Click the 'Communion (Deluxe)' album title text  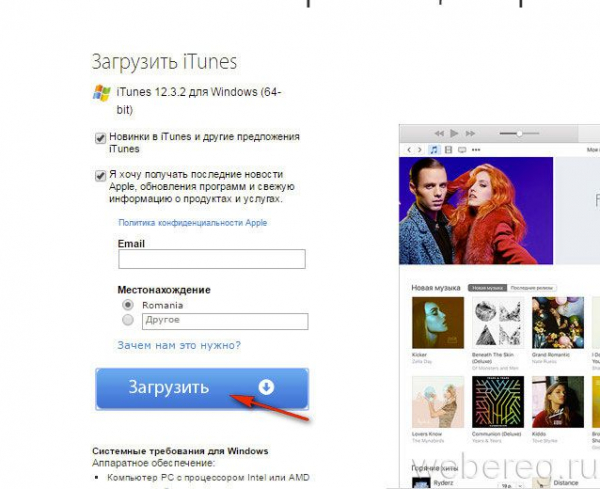coord(497,434)
